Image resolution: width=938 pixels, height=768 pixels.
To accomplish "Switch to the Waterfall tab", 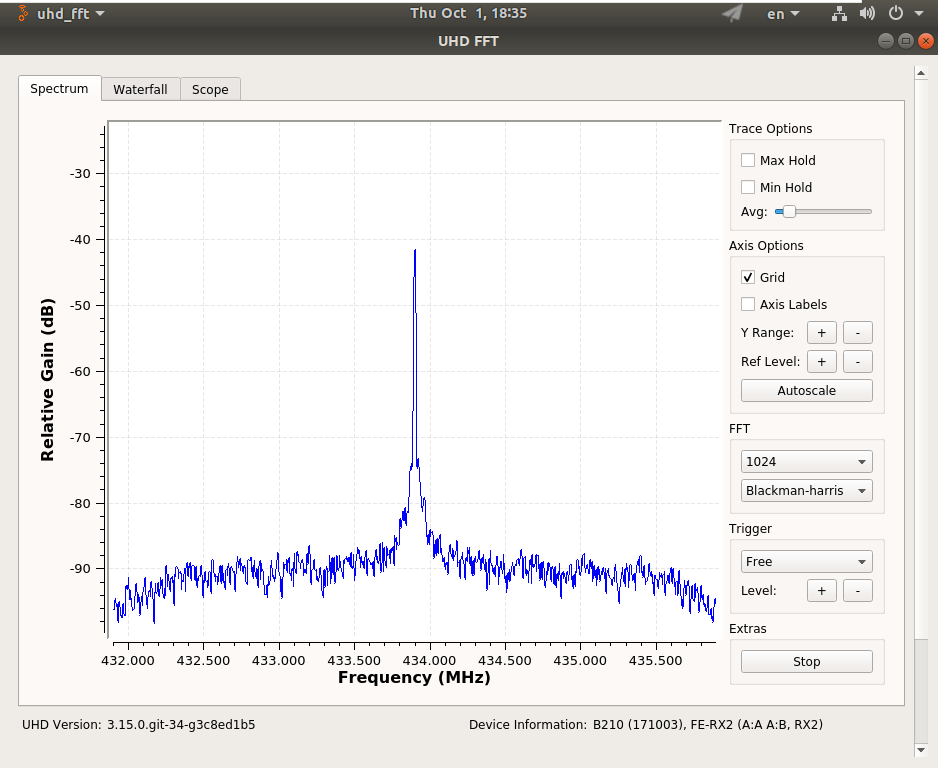I will 140,89.
